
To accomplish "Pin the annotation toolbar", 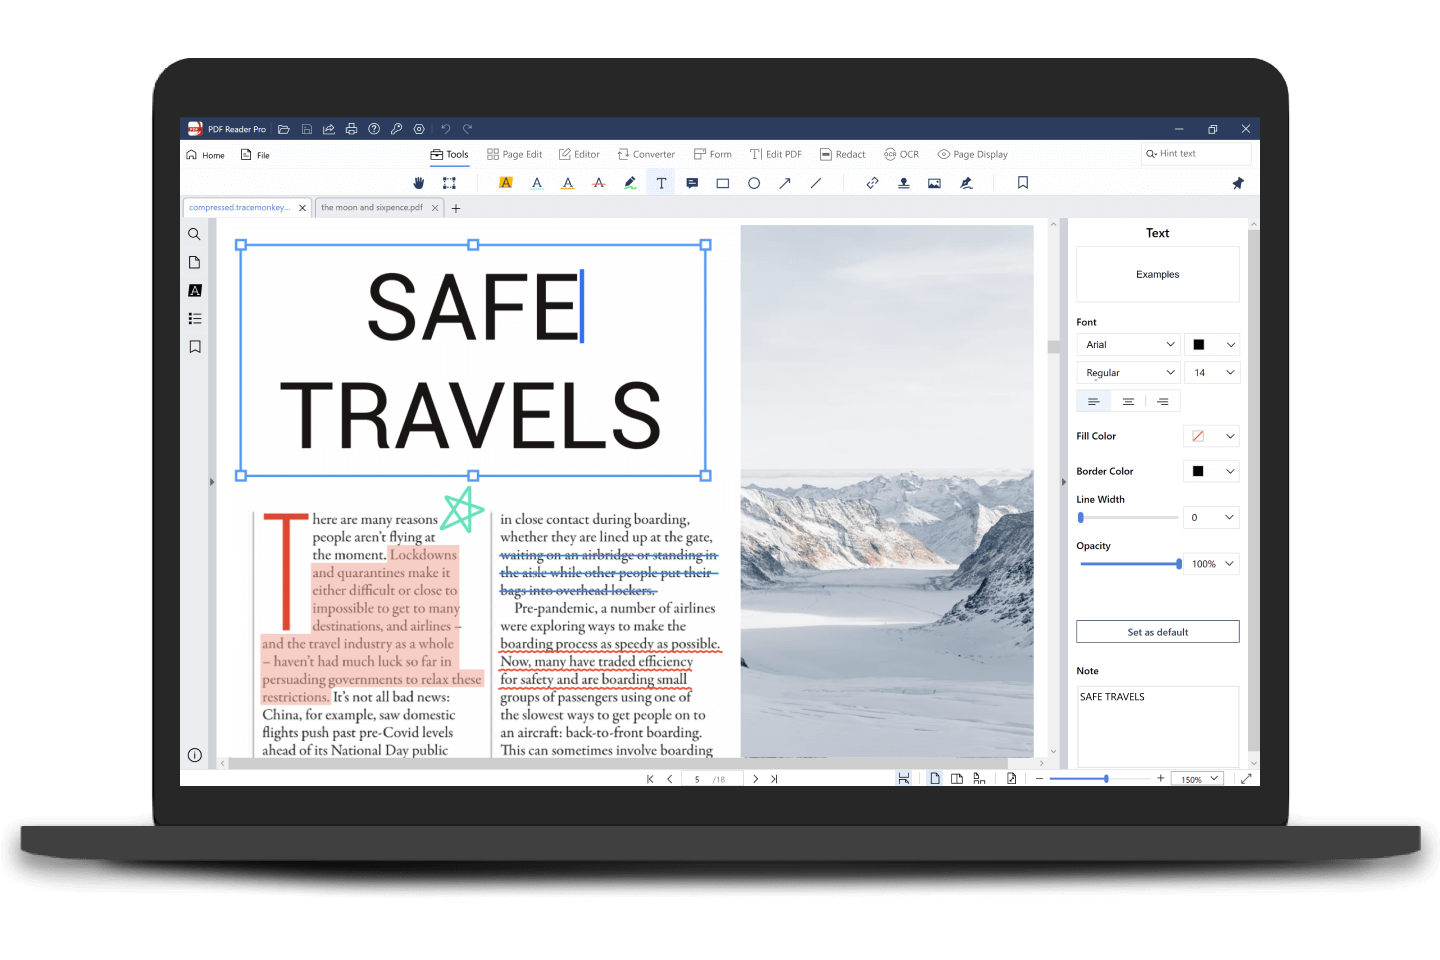I will (1238, 183).
